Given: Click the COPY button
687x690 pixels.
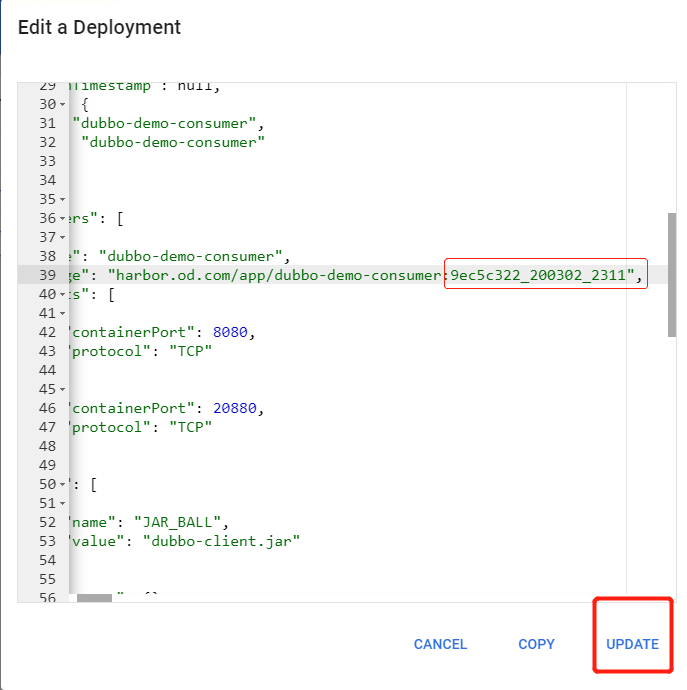Looking at the screenshot, I should (536, 644).
